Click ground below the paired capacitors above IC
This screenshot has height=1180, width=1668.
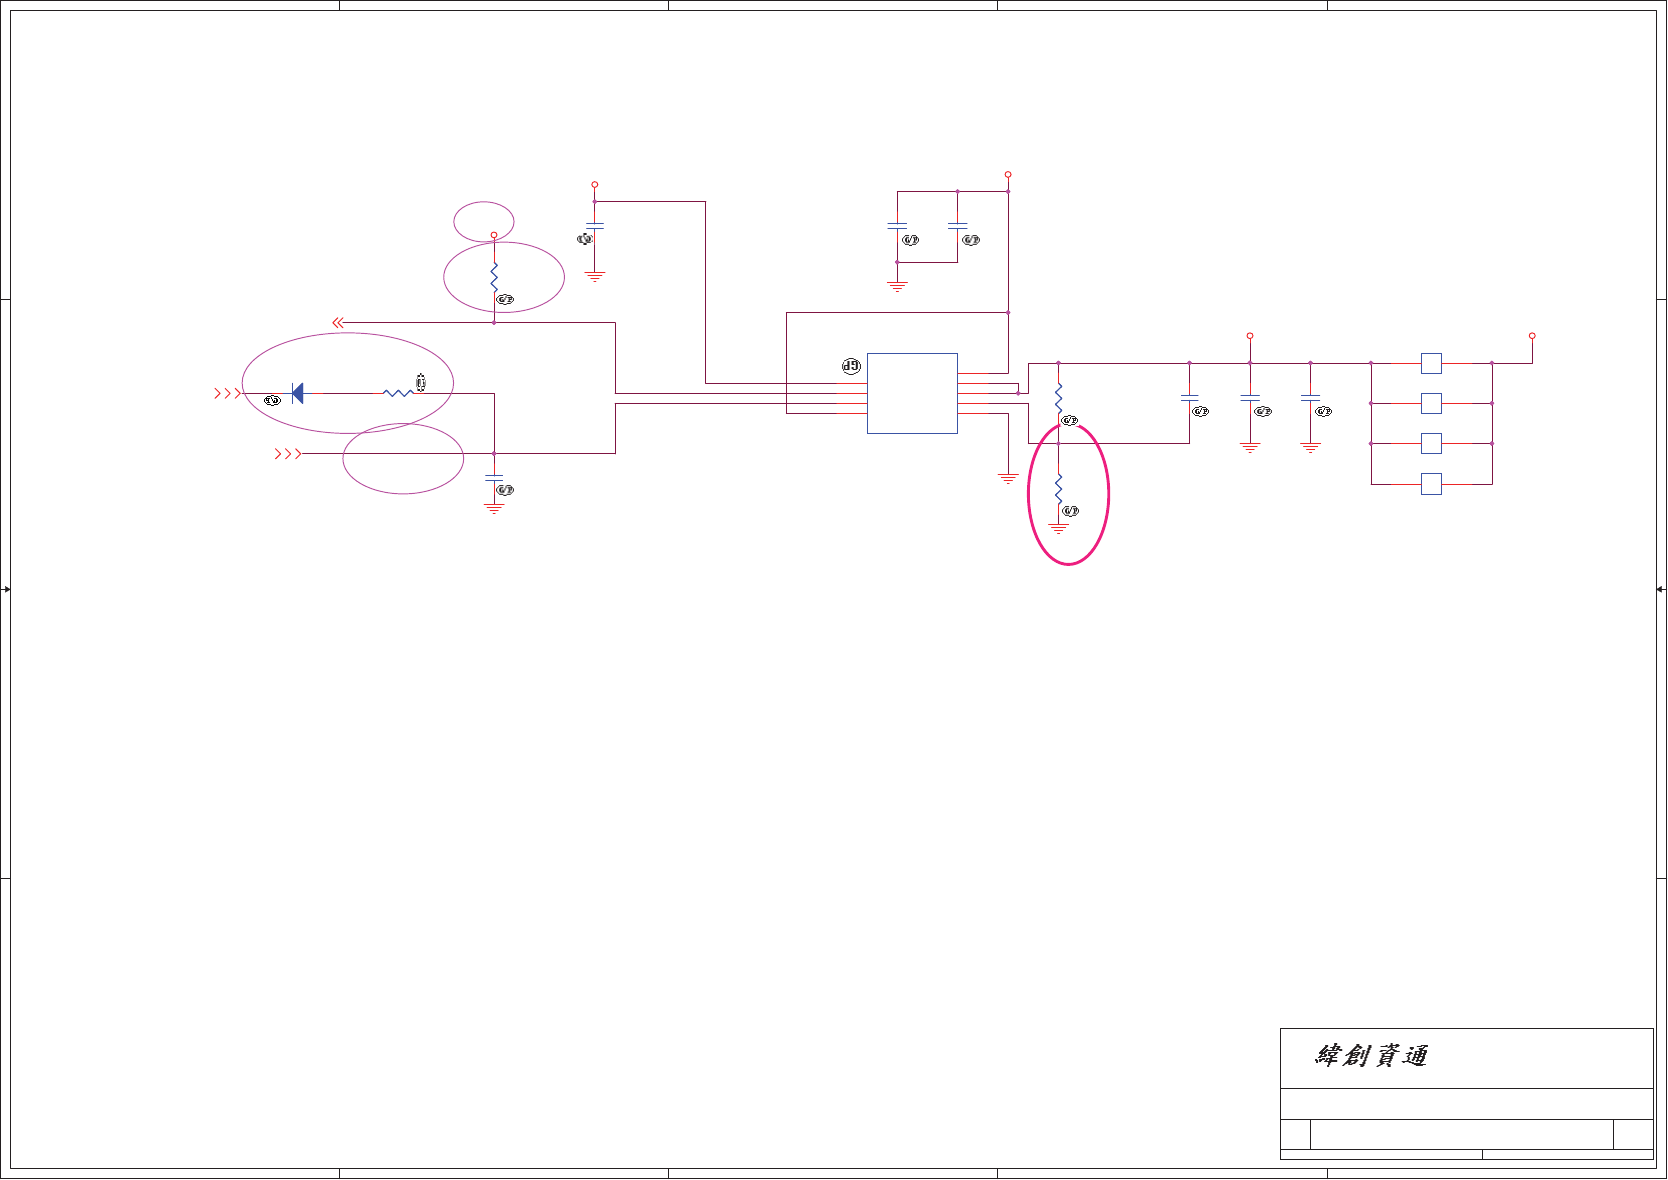[897, 286]
